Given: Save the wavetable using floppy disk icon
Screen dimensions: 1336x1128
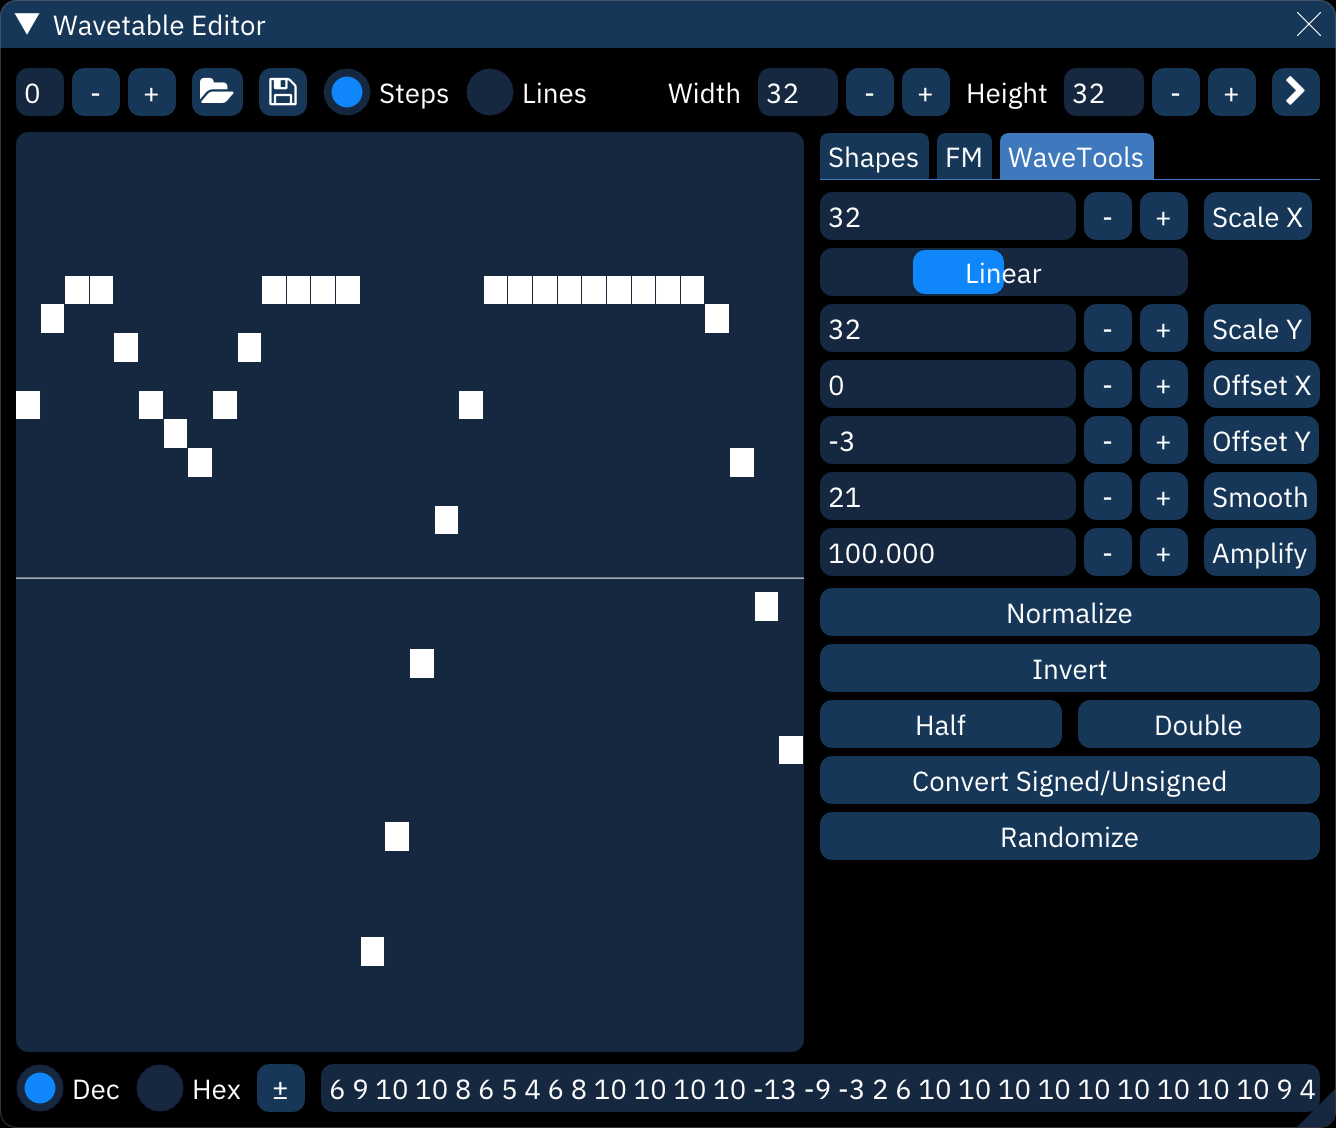Looking at the screenshot, I should click(283, 93).
